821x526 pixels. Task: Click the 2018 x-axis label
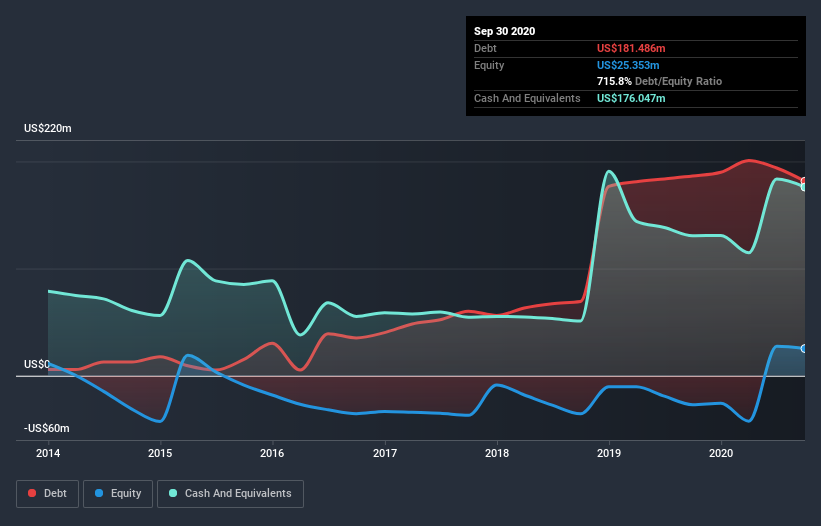coord(497,453)
